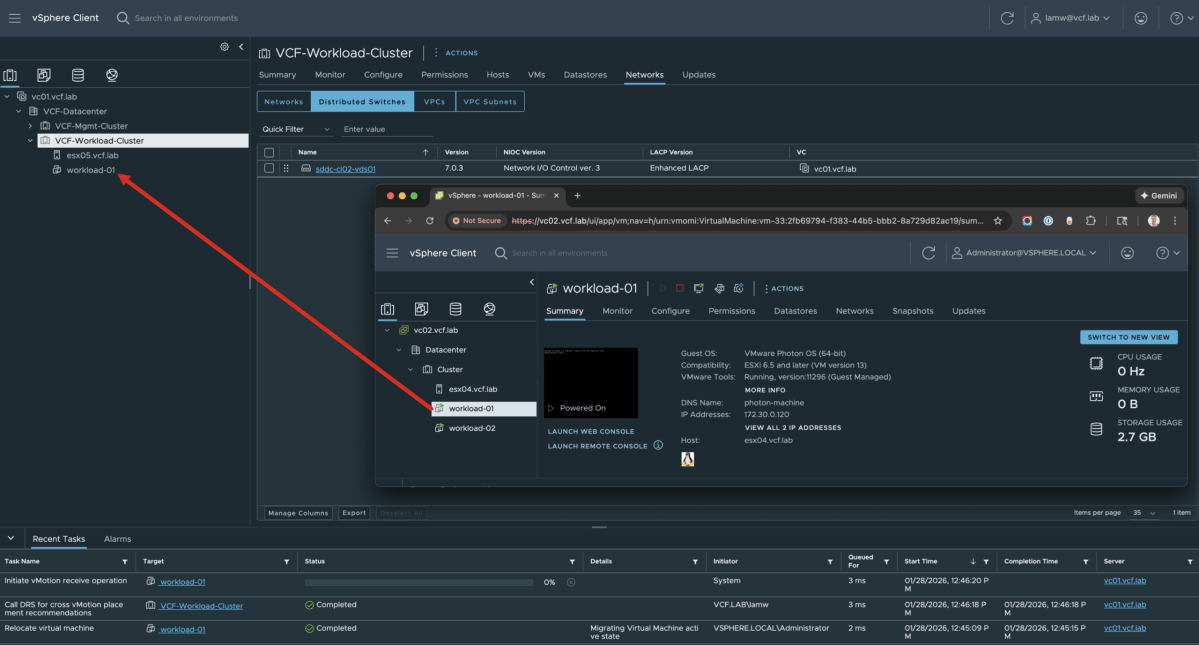Click the feedback smiley face icon
Screen dimensions: 1199x645
point(1141,18)
